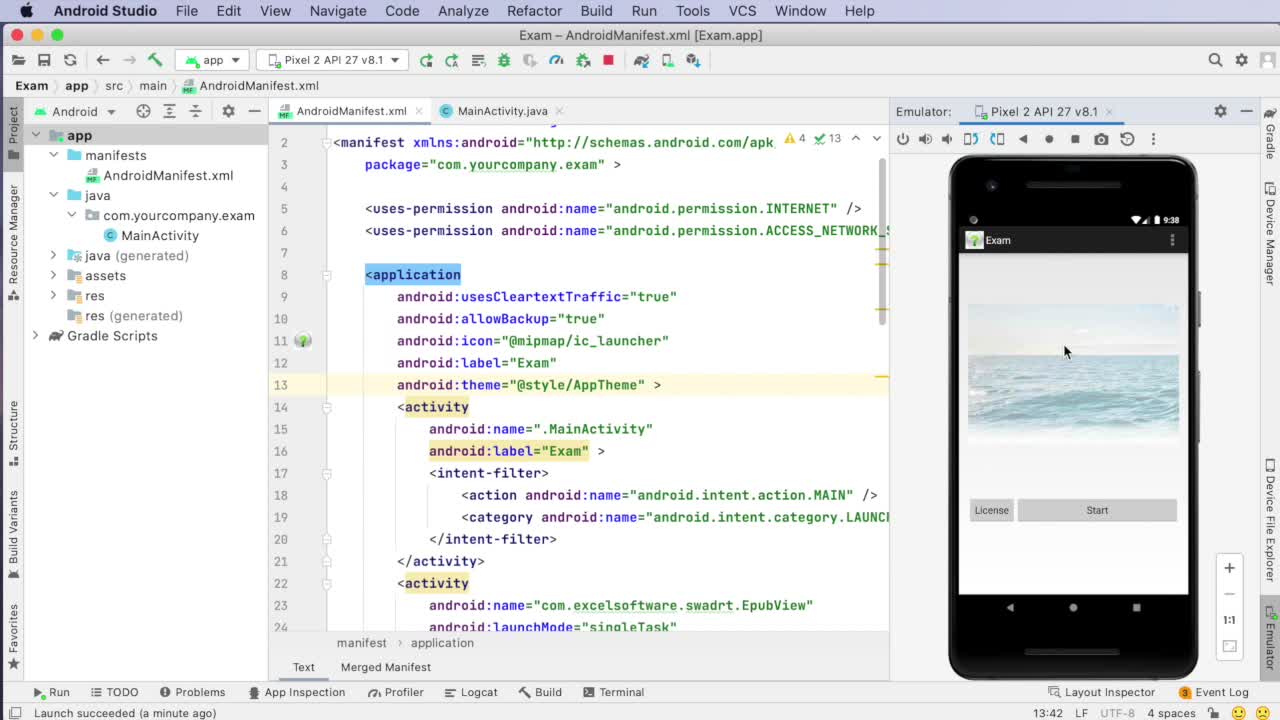Take emulator screenshot with camera icon
The image size is (1280, 720).
click(1101, 139)
